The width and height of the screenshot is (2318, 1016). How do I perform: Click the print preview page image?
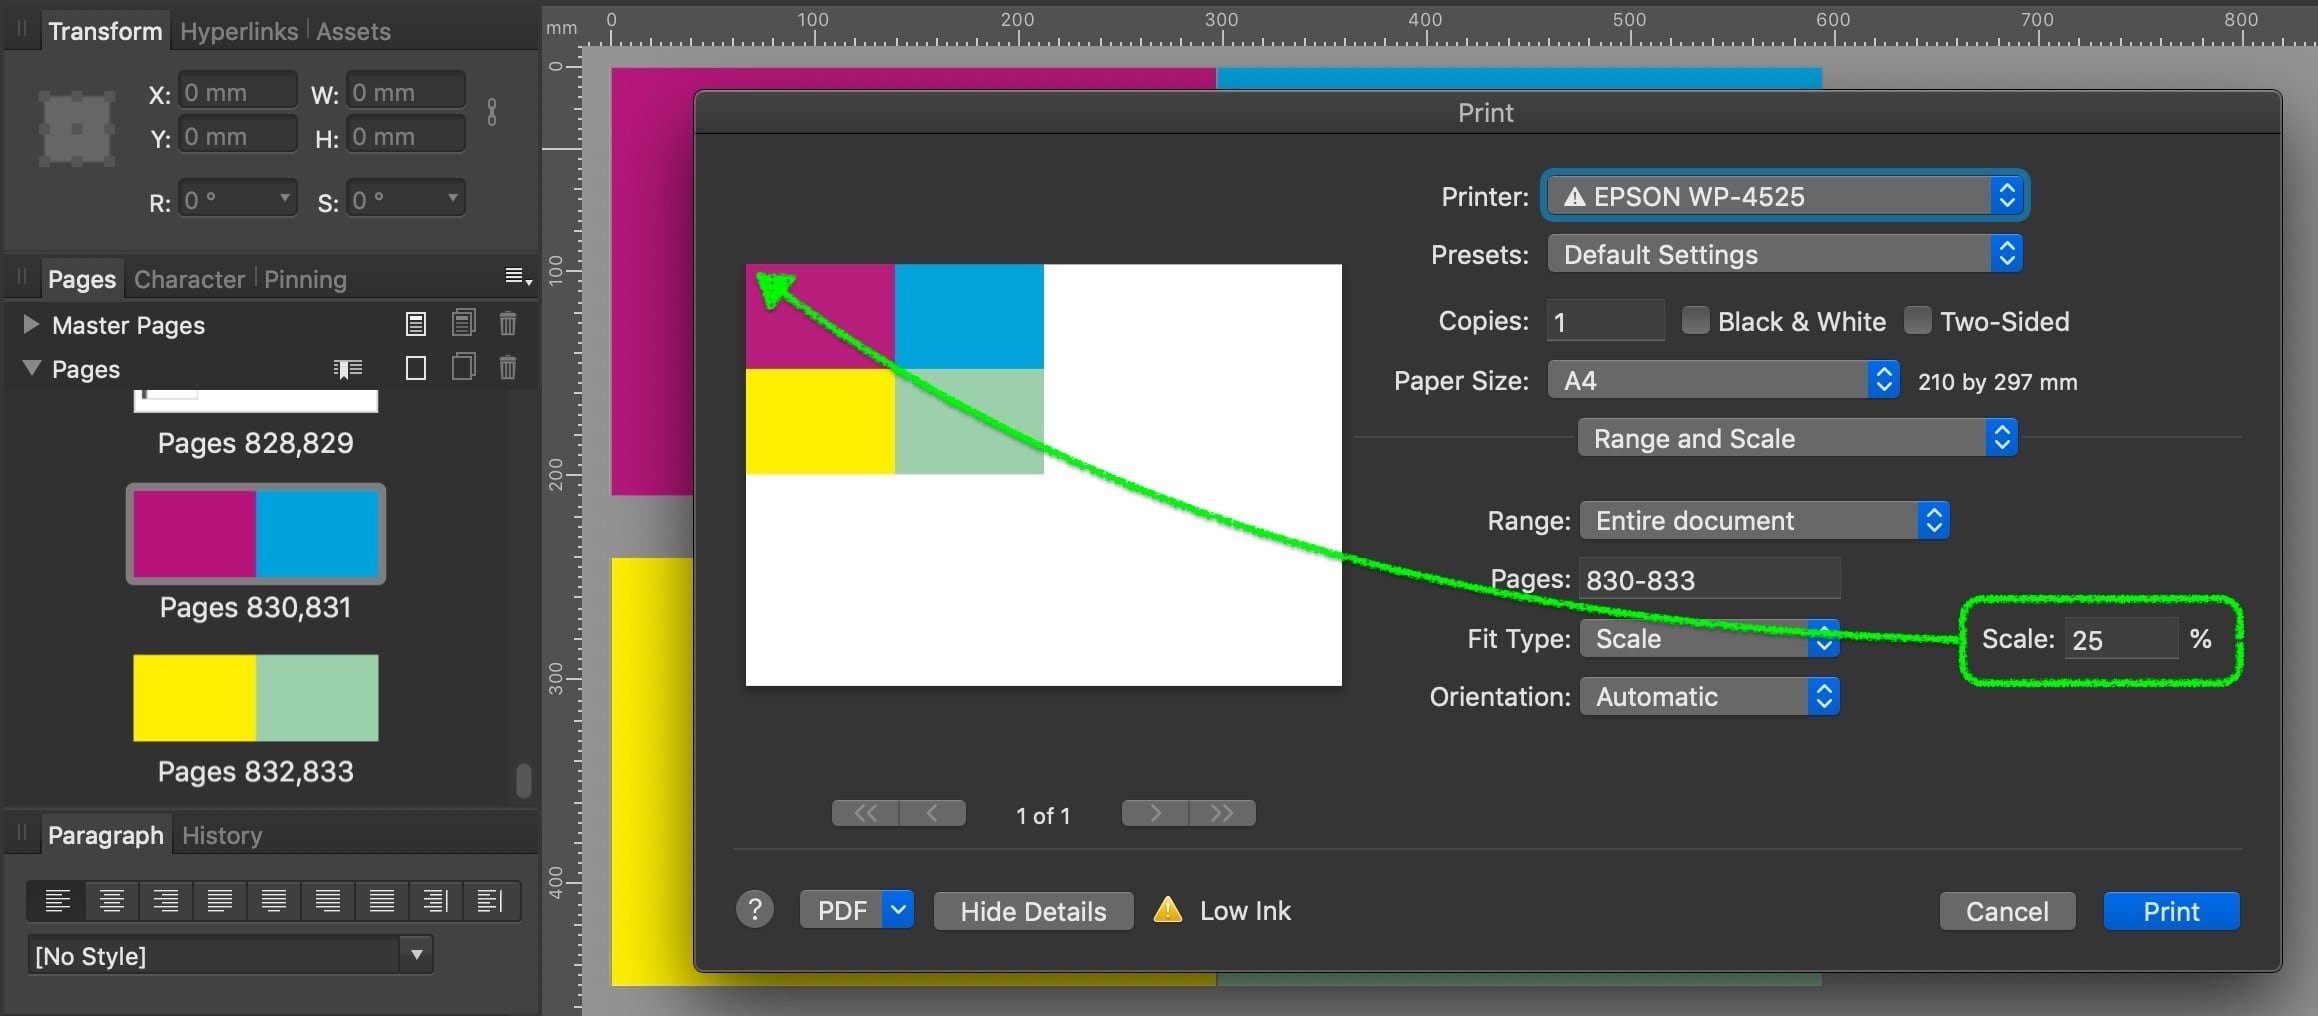tap(1043, 474)
